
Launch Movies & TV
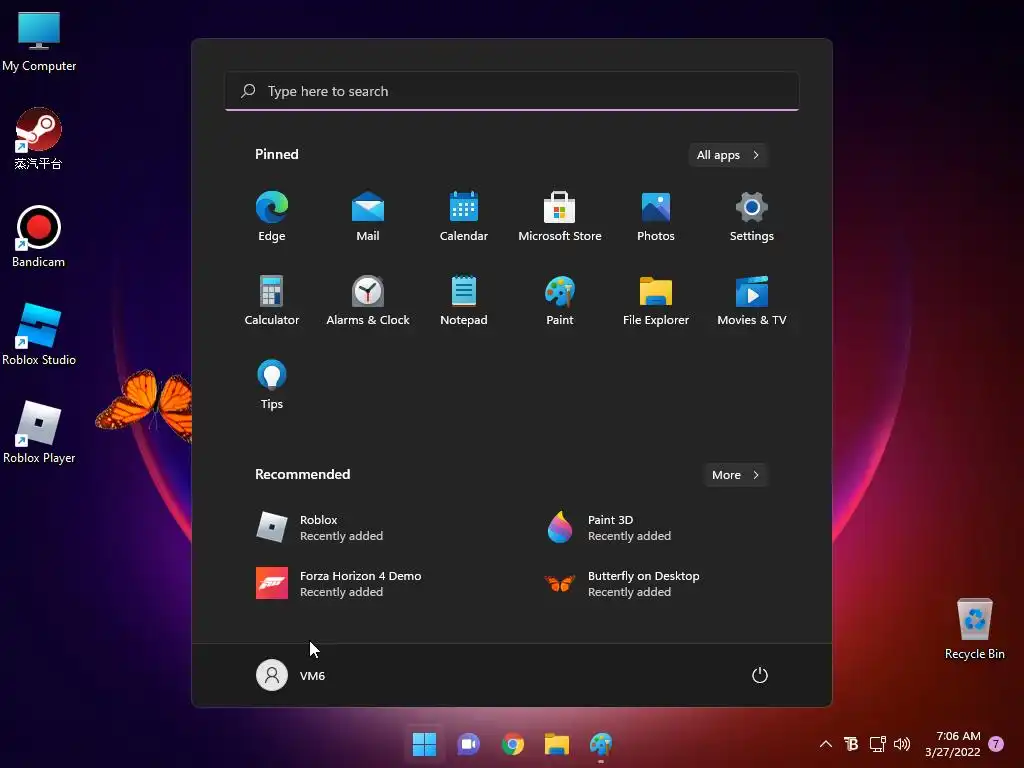[x=752, y=300]
